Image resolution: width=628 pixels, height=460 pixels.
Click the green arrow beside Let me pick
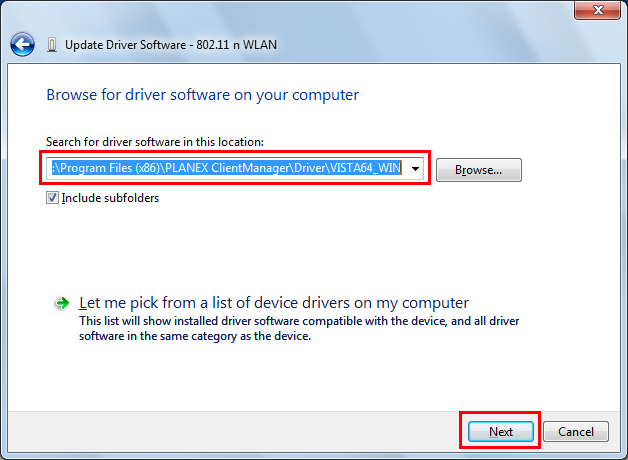point(62,303)
